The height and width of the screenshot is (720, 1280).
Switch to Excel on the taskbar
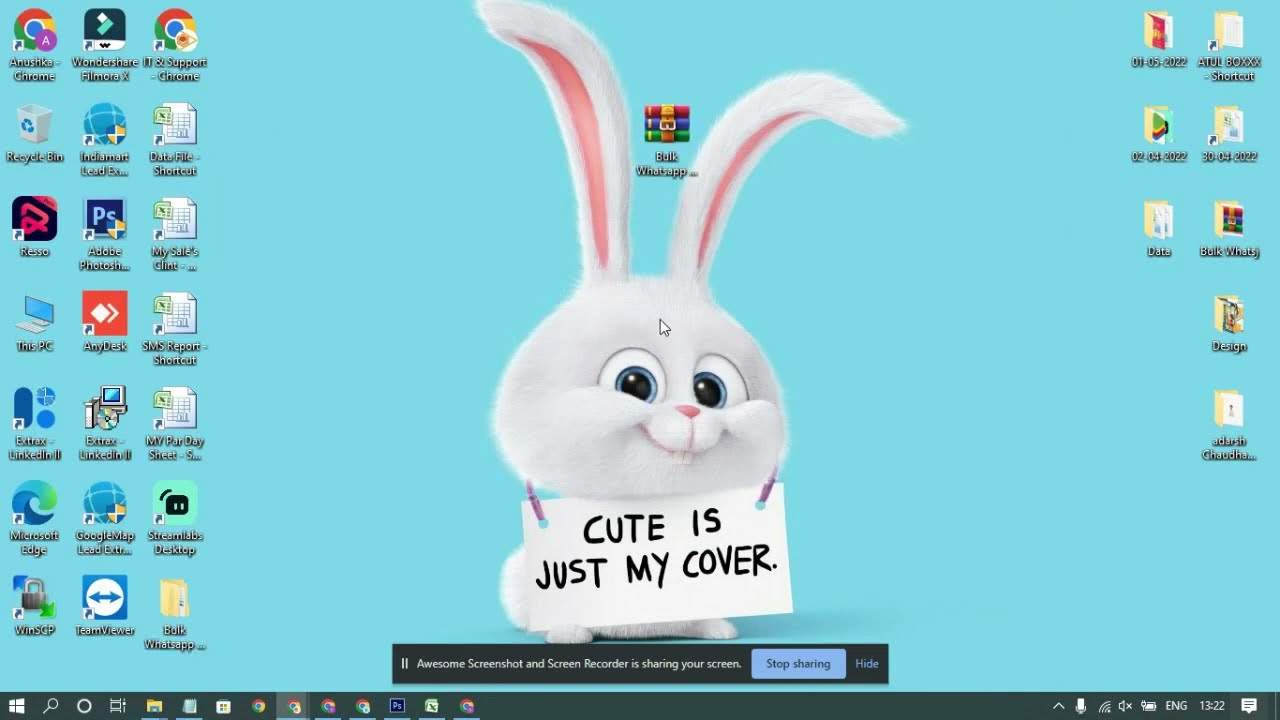431,706
